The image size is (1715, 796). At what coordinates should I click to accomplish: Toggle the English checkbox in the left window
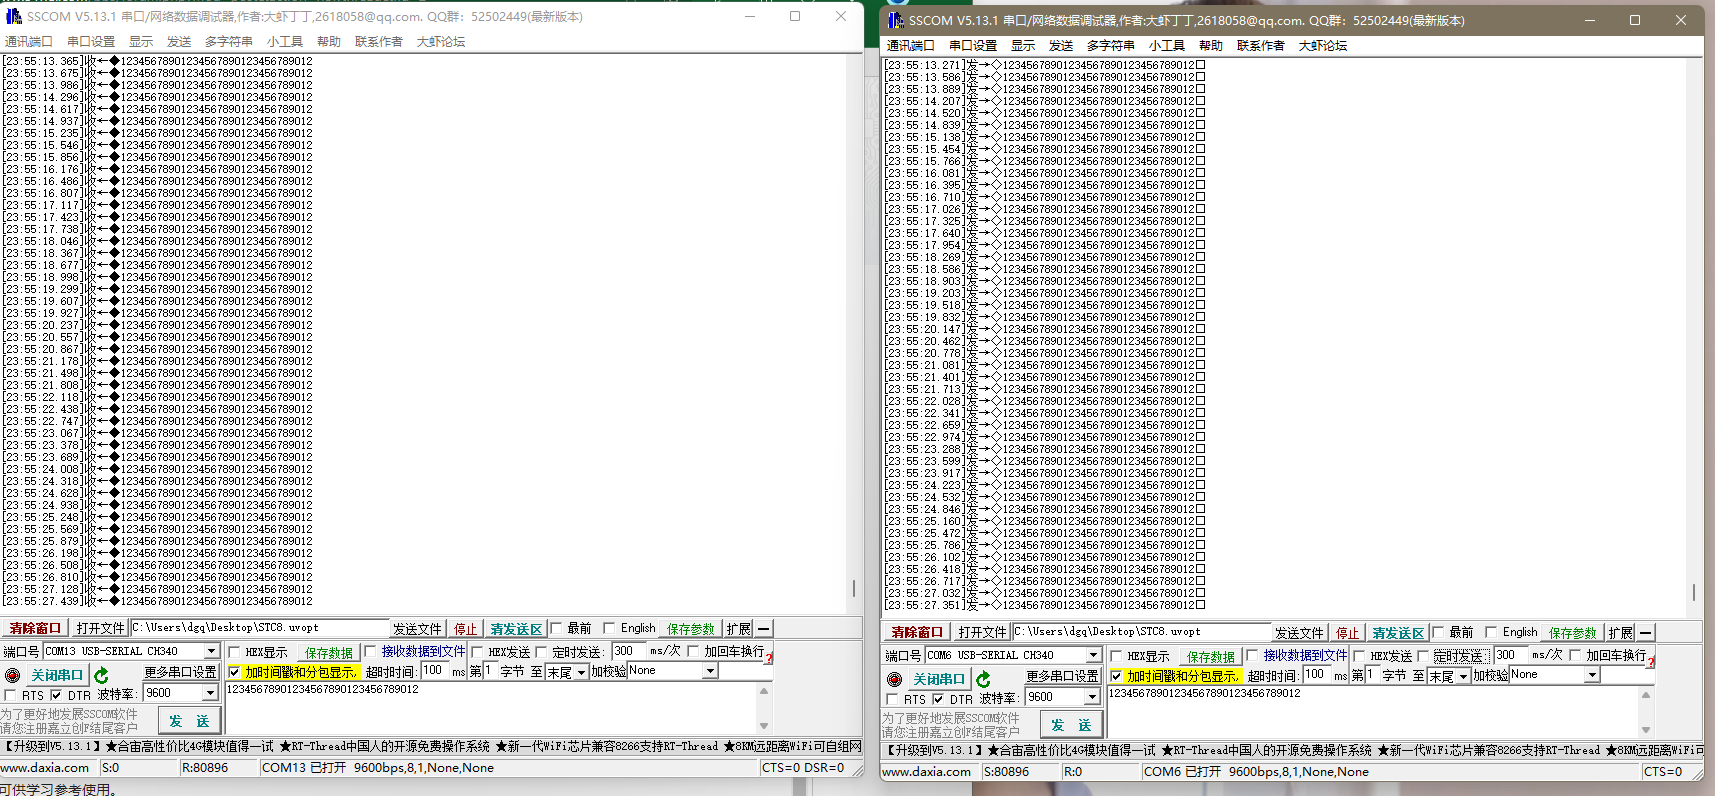coord(609,628)
